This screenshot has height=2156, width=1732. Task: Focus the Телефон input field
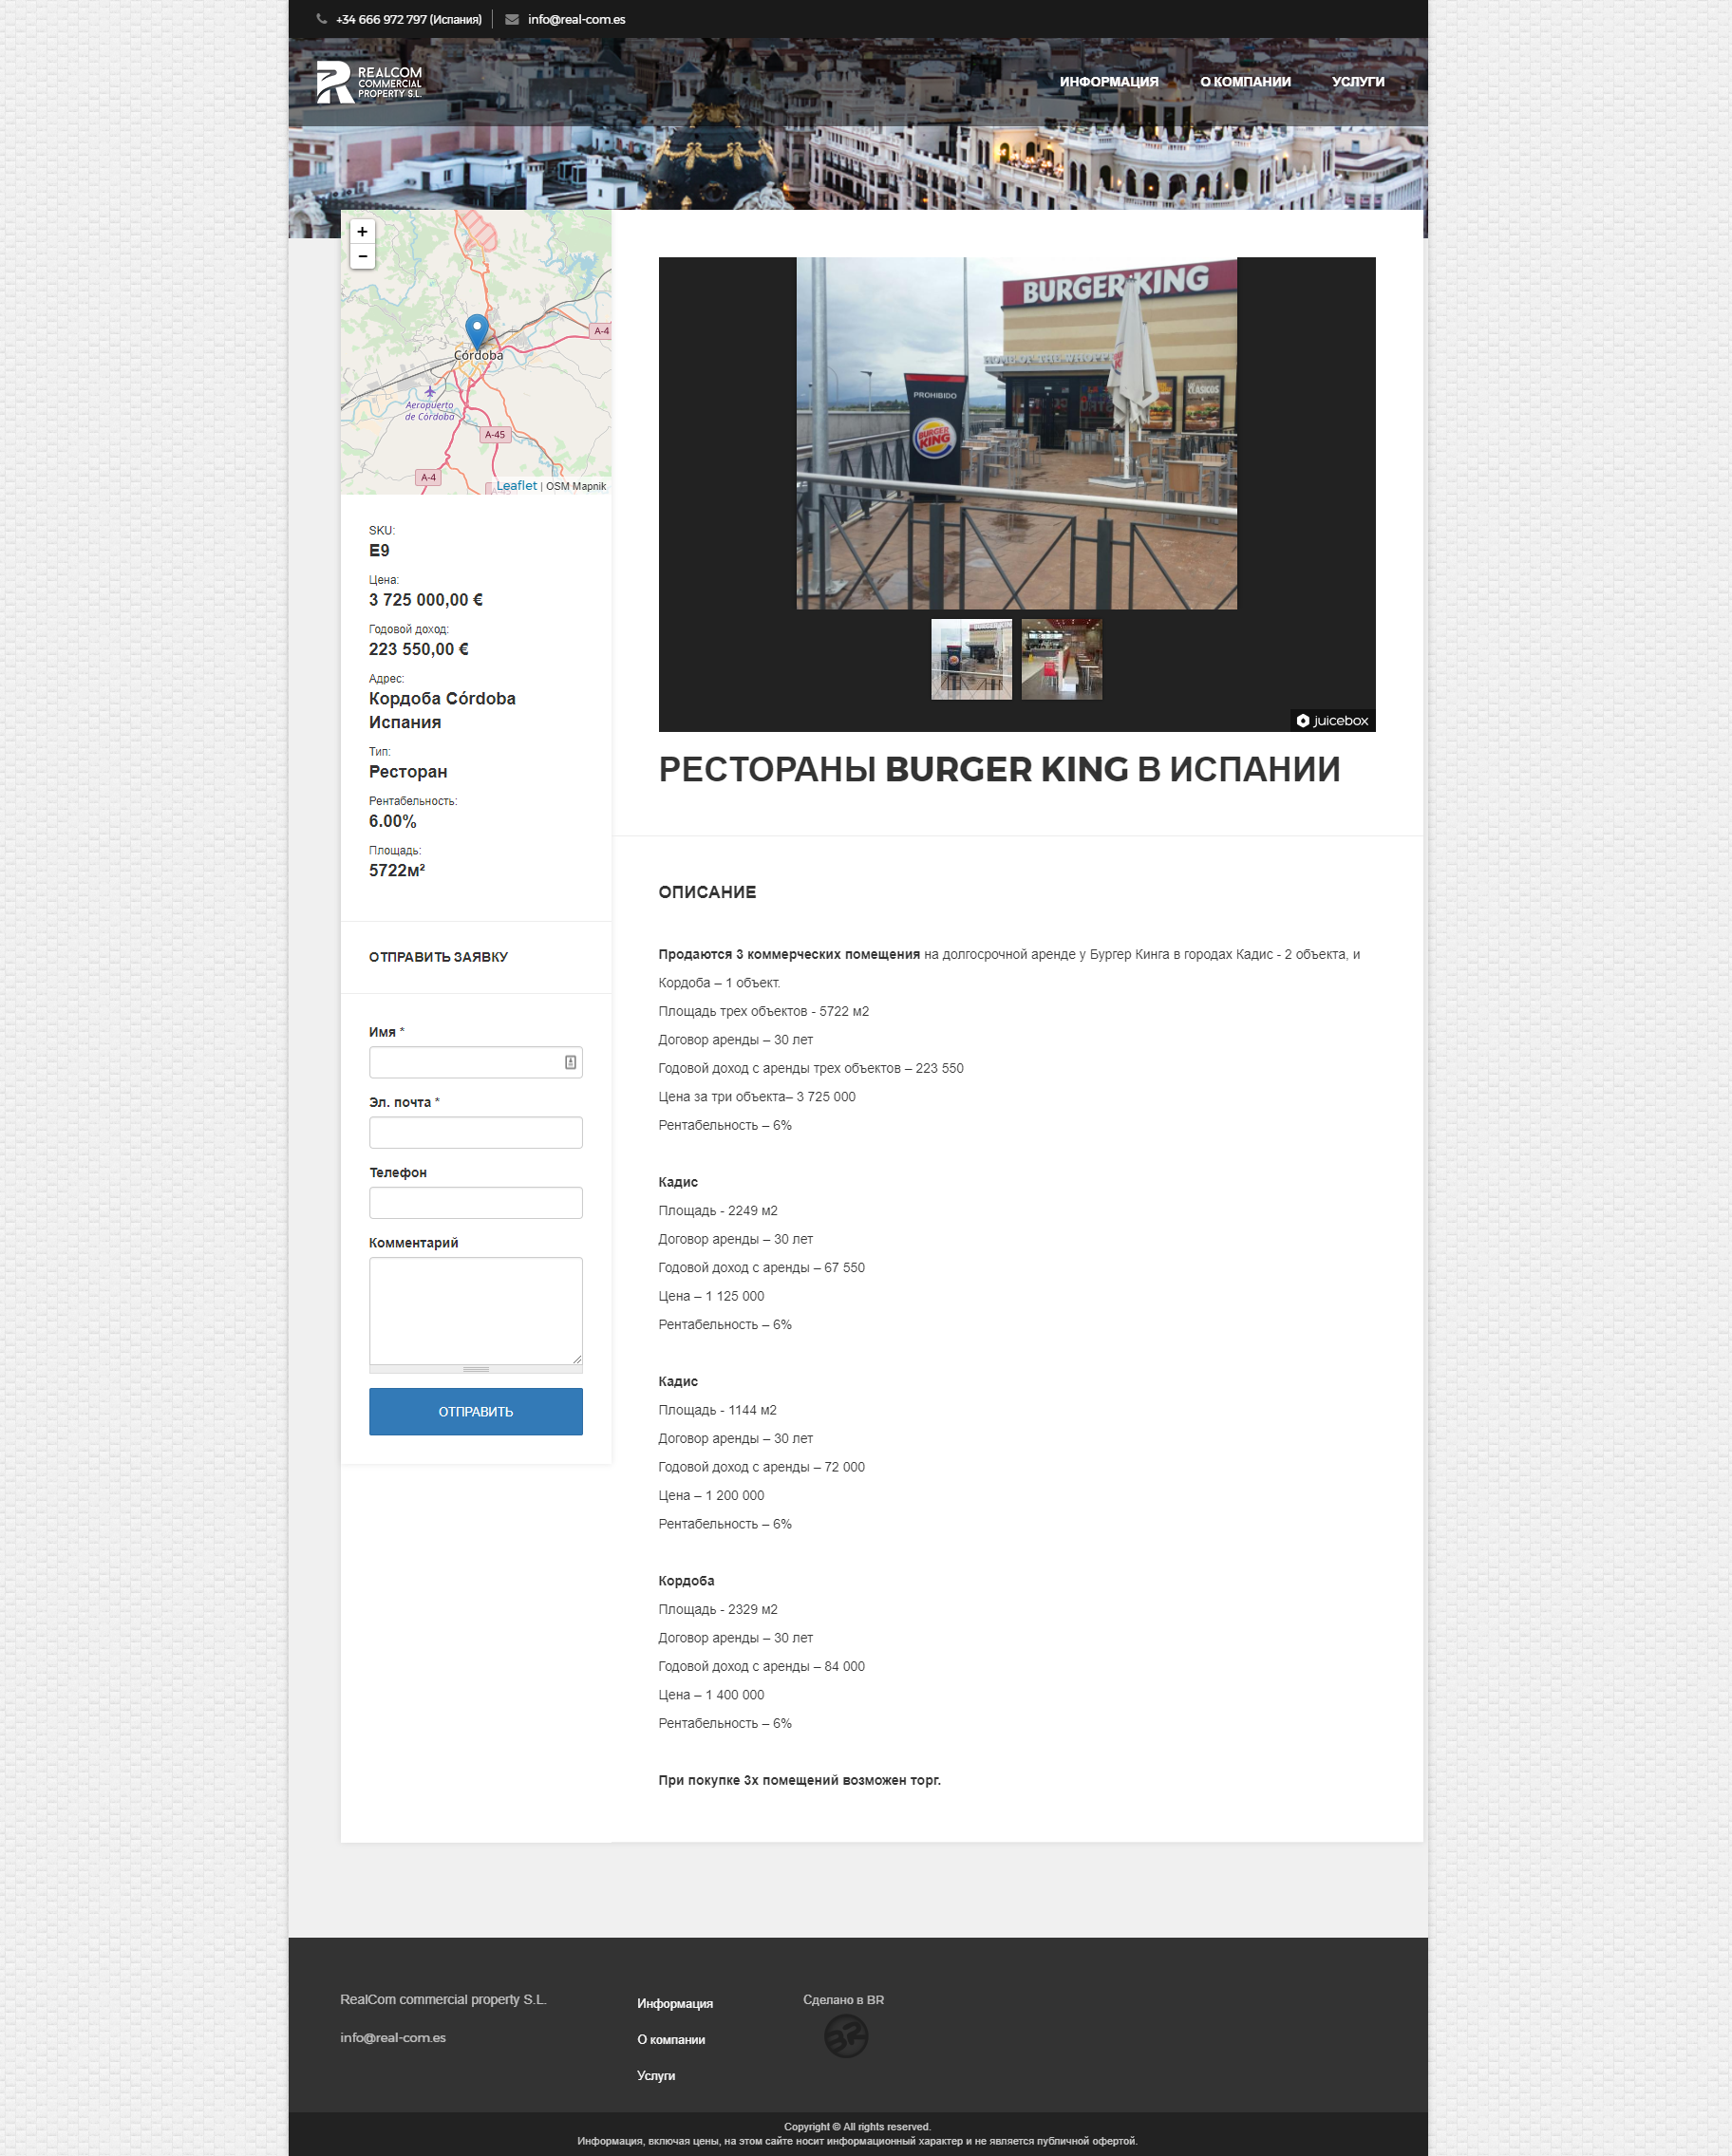pos(475,1202)
